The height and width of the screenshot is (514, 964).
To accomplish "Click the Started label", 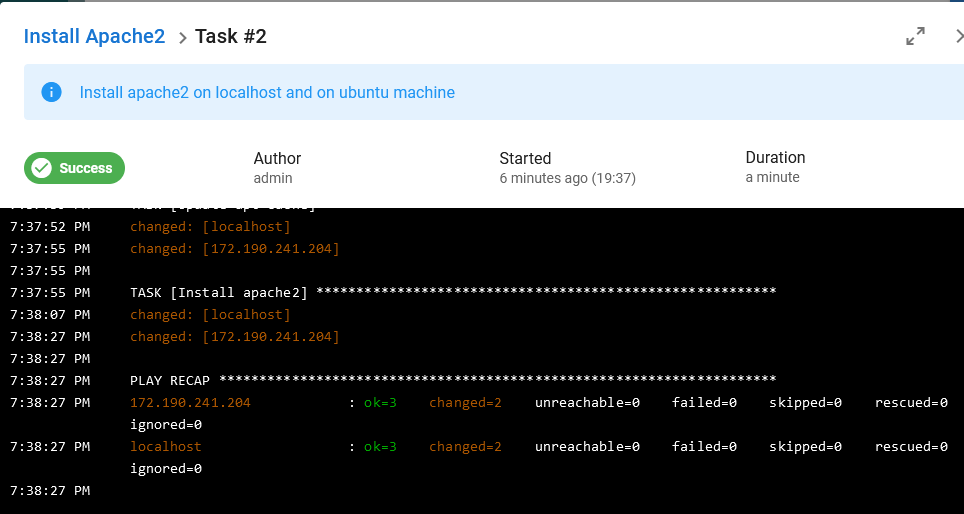I will pos(525,159).
